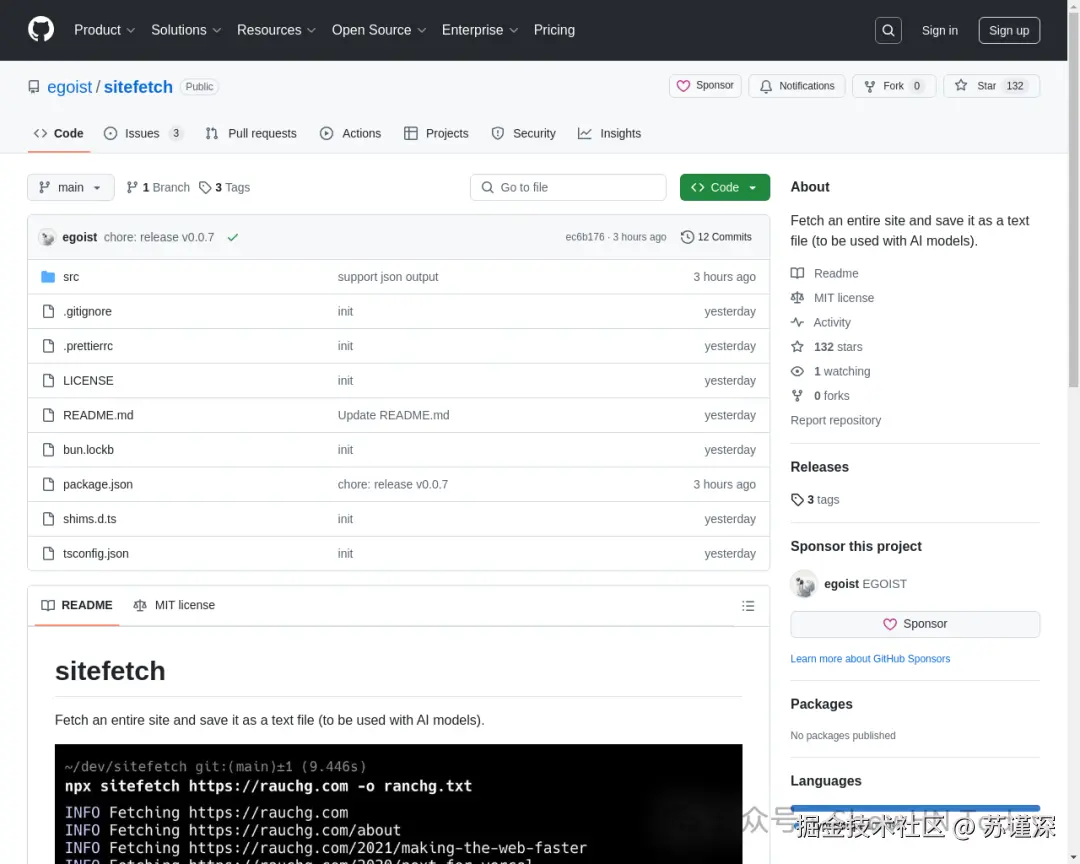The image size is (1080, 864).
Task: Select the MIT license tab in file viewer
Action: tap(174, 606)
